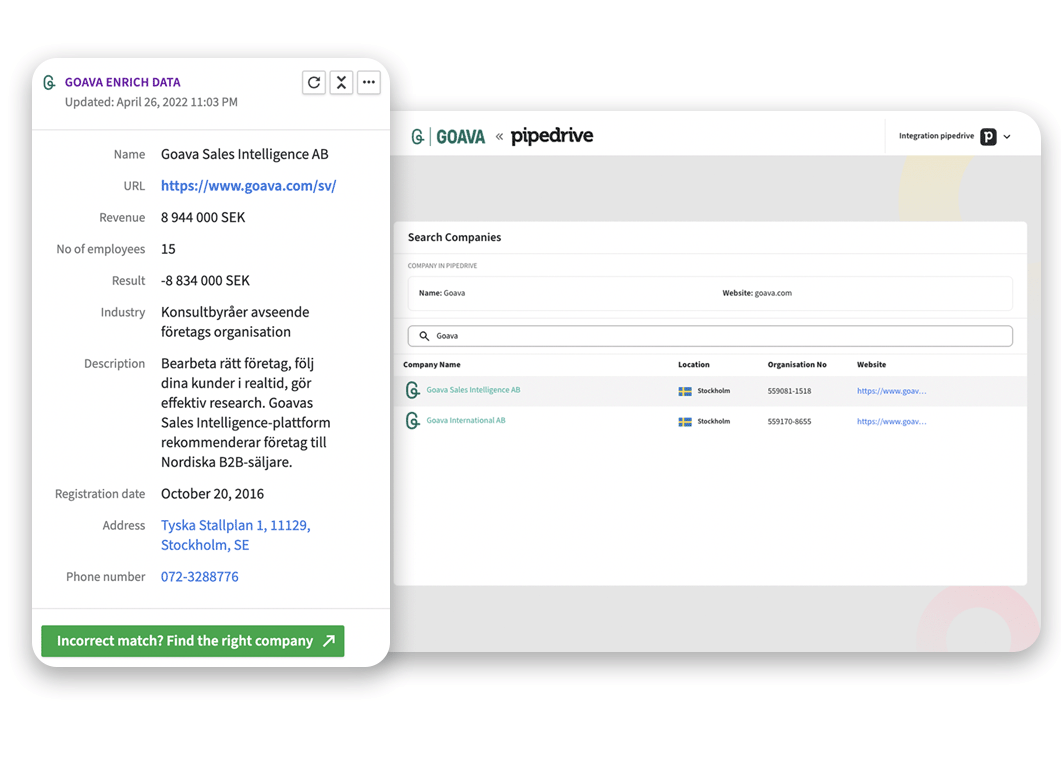
Task: Click the Integration pipedrive label
Action: tap(936, 136)
